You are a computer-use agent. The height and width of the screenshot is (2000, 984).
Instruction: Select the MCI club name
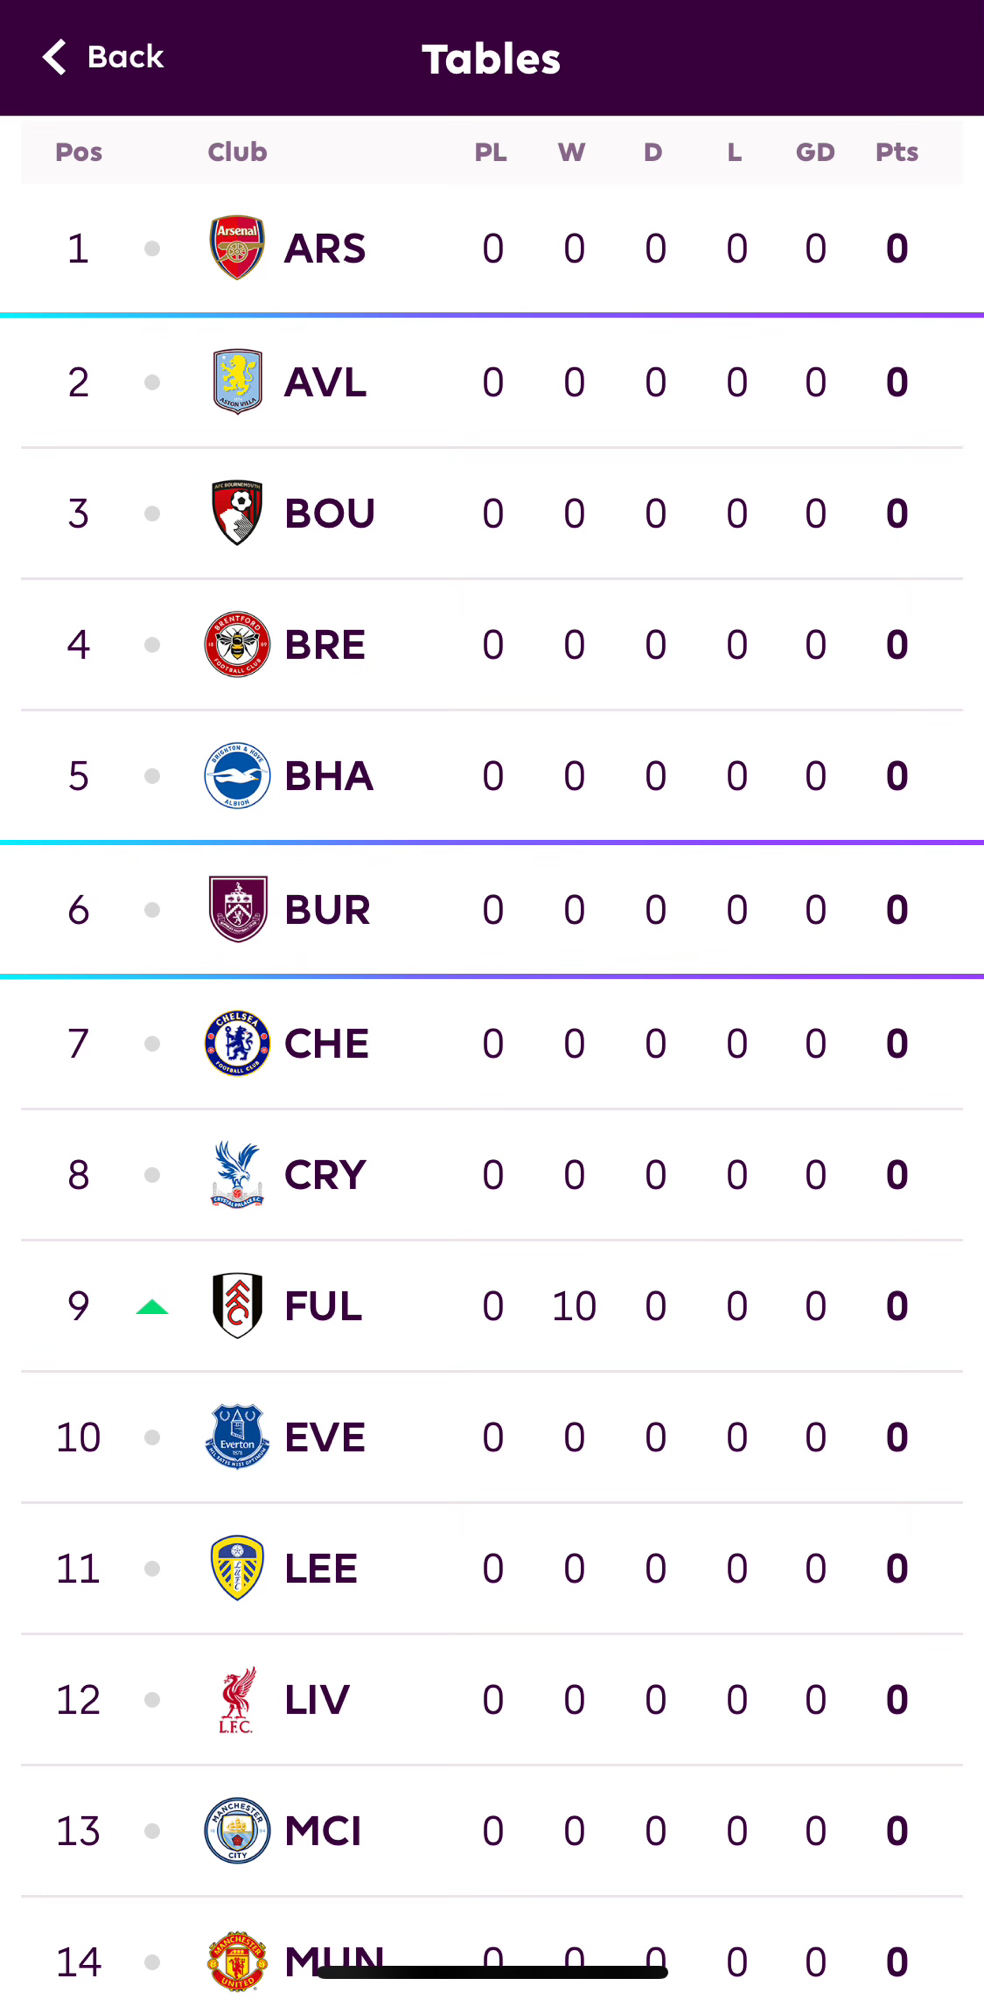pyautogui.click(x=322, y=1831)
